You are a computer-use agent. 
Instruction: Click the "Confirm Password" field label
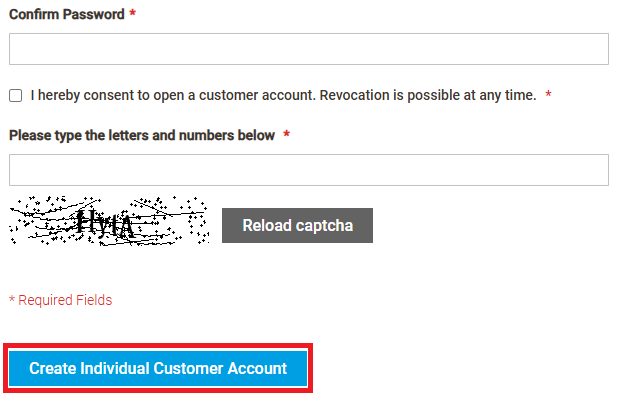(x=66, y=15)
